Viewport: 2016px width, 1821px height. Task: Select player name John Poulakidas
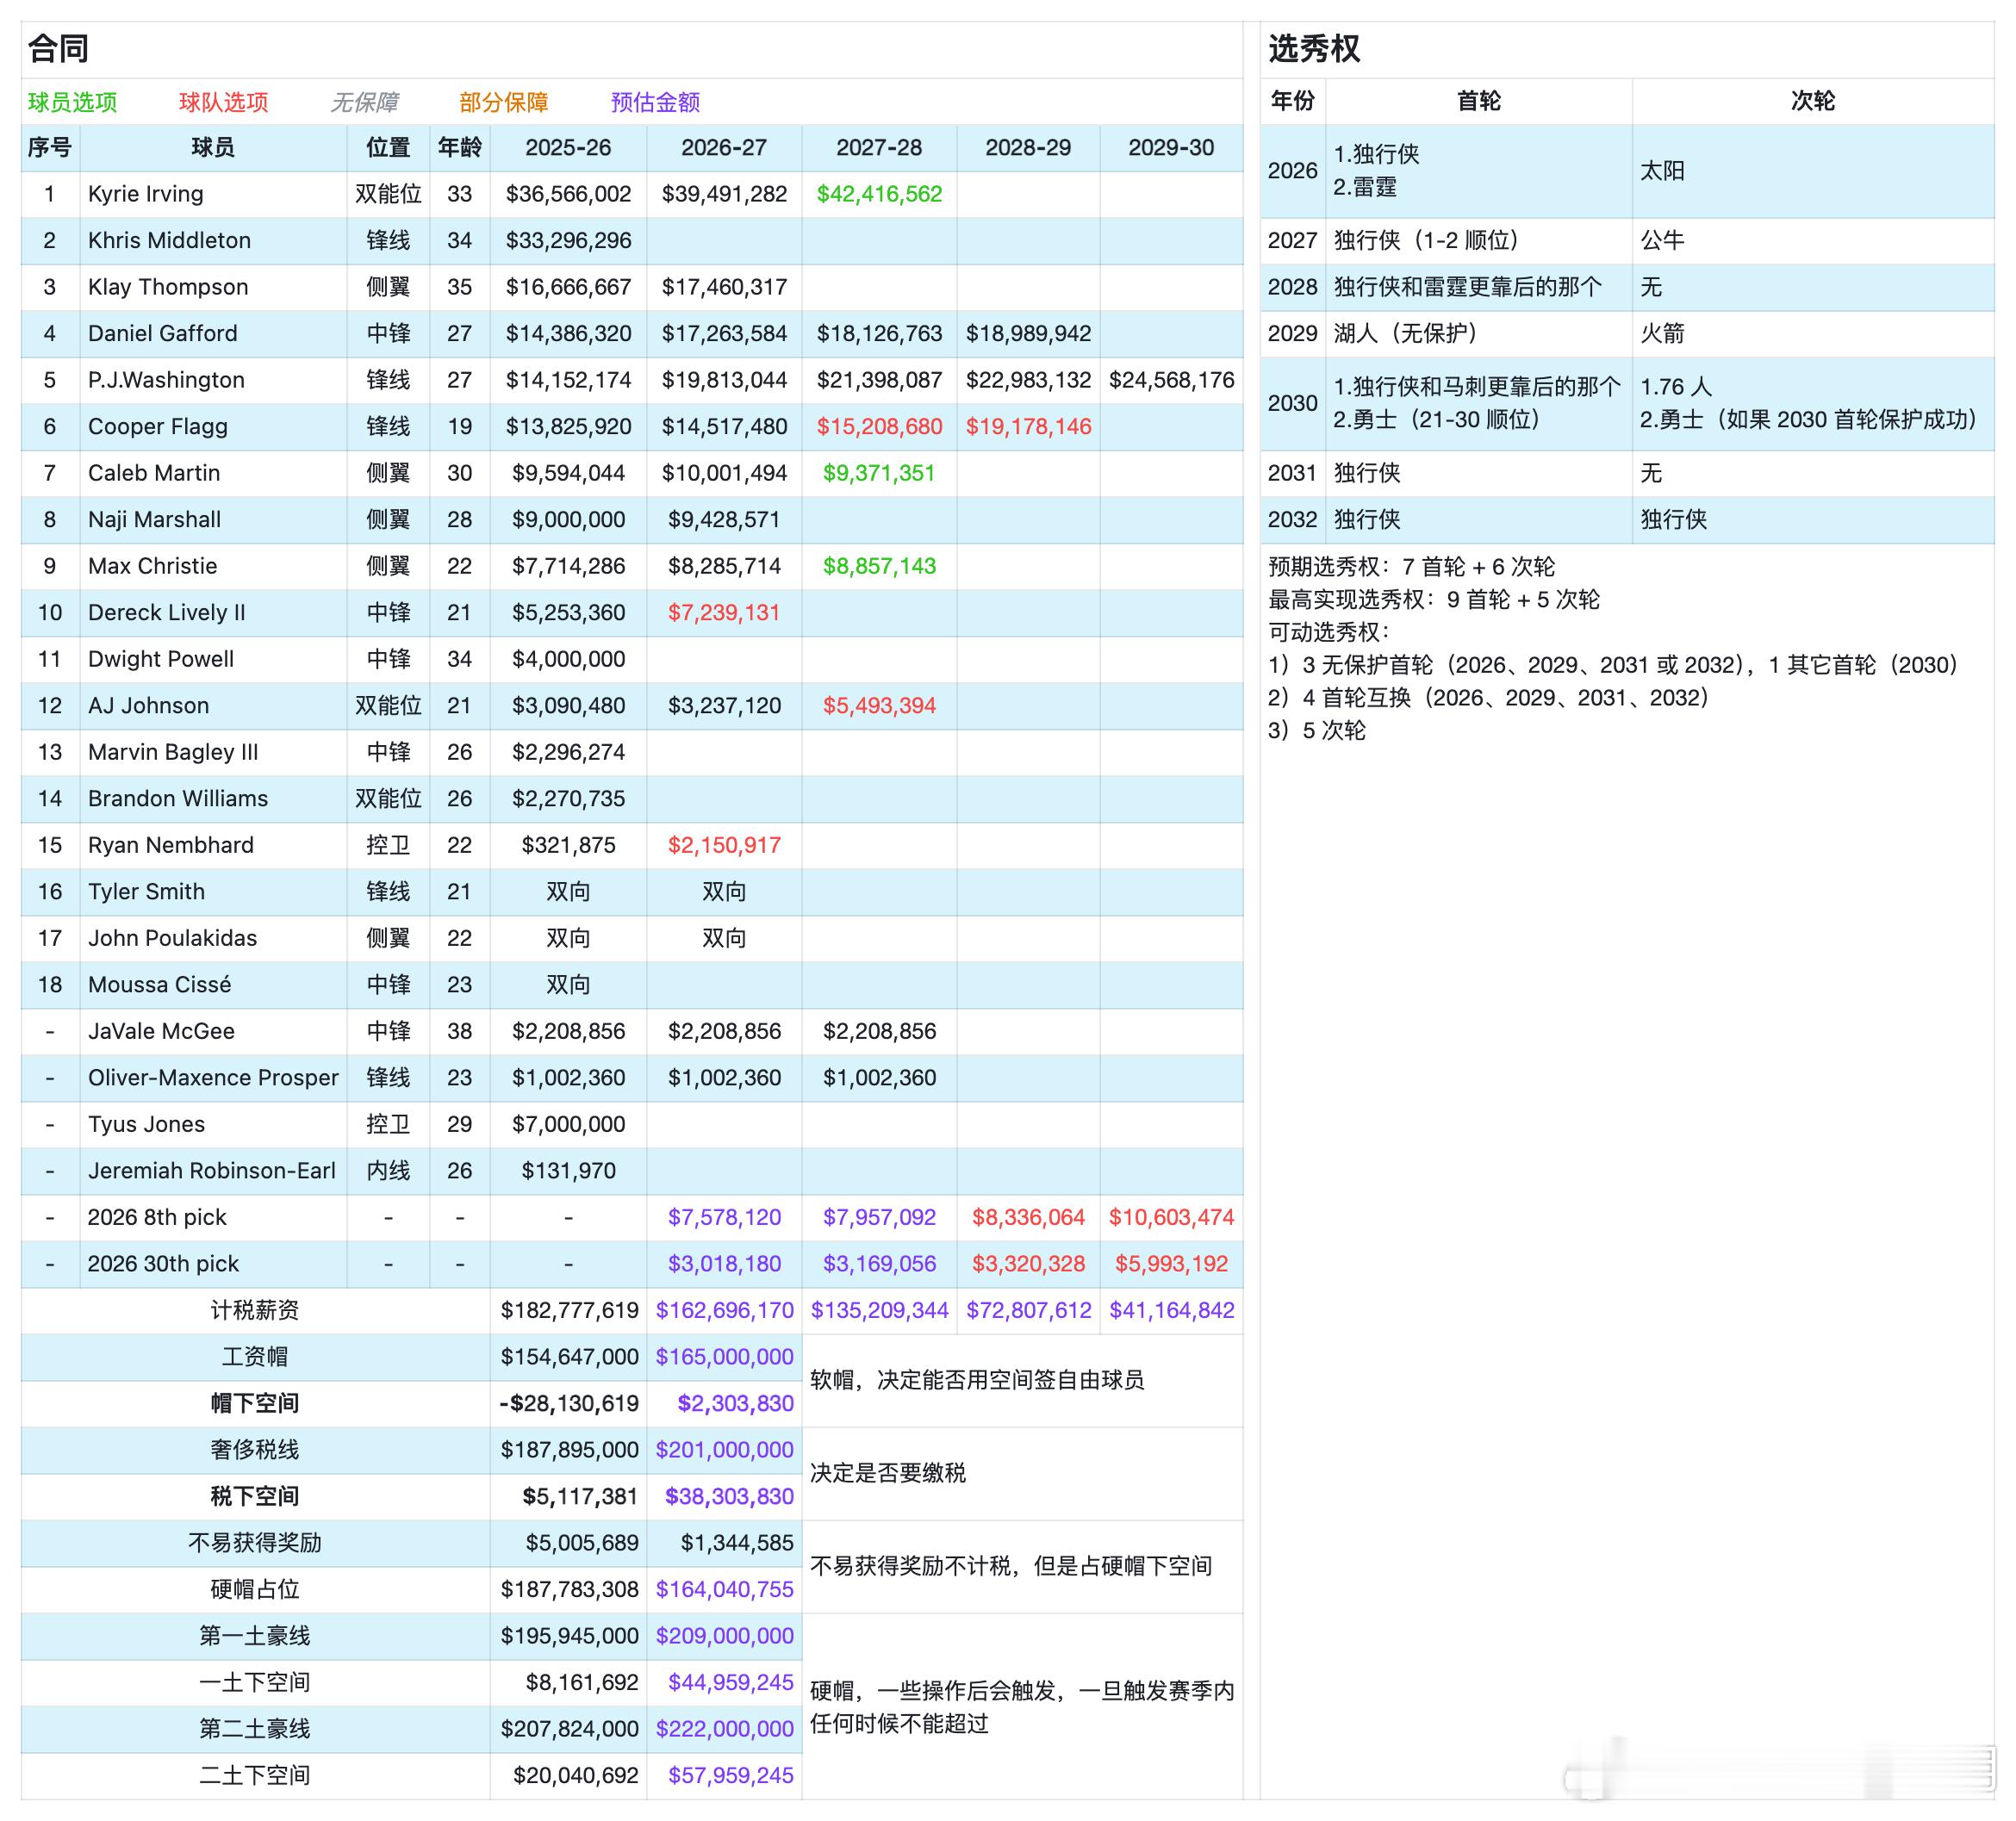173,938
